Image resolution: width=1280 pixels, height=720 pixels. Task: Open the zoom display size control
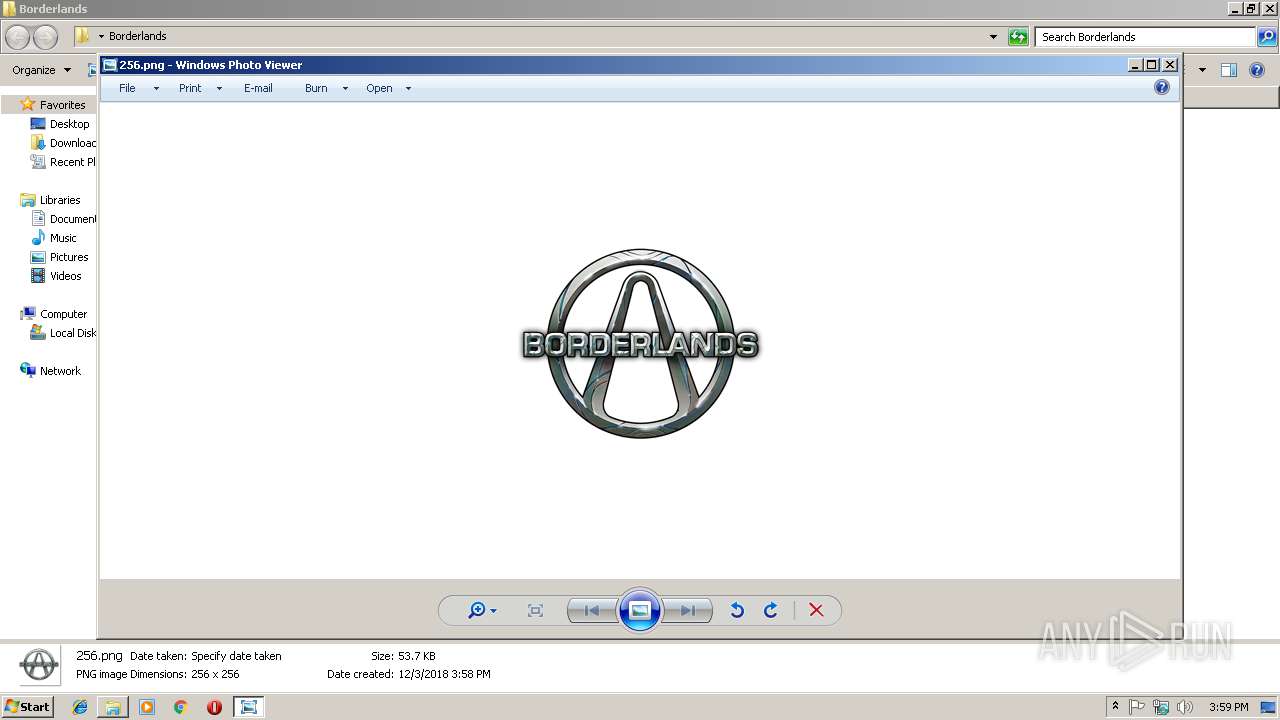483,610
